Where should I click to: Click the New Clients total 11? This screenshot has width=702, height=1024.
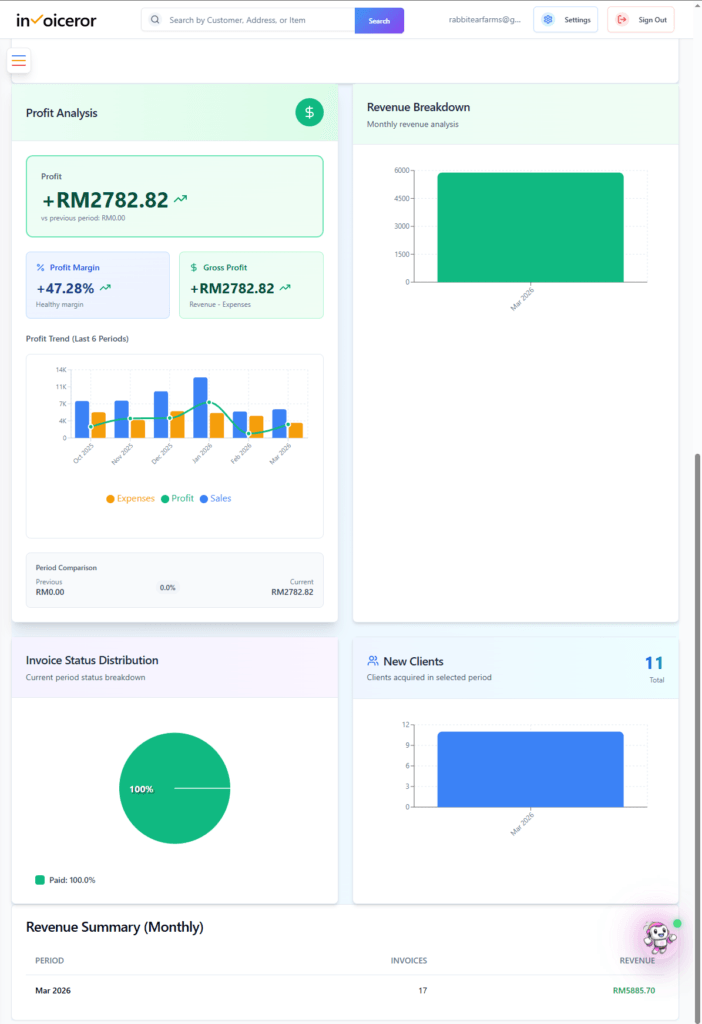pyautogui.click(x=654, y=663)
